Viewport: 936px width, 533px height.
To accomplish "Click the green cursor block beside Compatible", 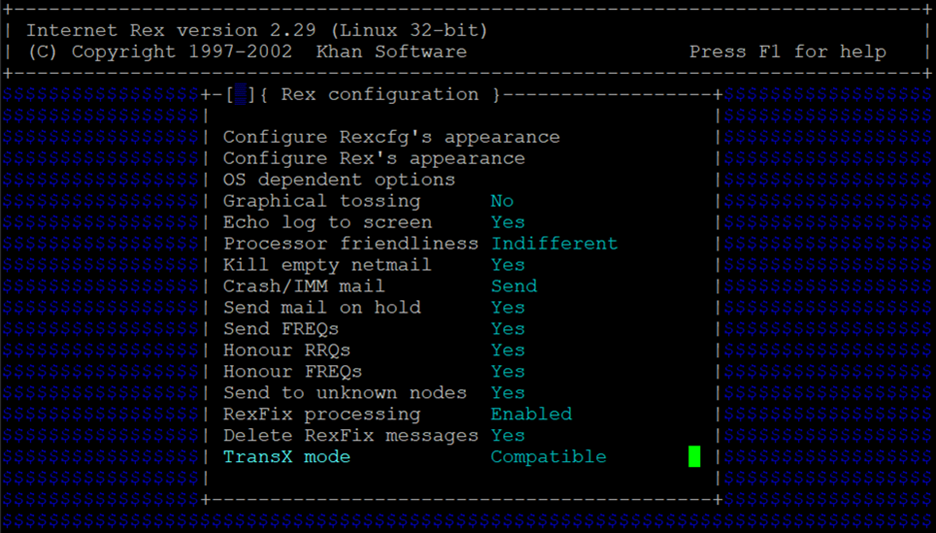I will click(694, 457).
